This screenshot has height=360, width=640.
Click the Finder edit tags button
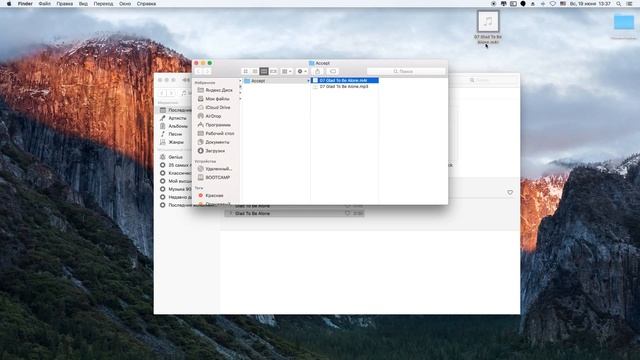[x=333, y=71]
